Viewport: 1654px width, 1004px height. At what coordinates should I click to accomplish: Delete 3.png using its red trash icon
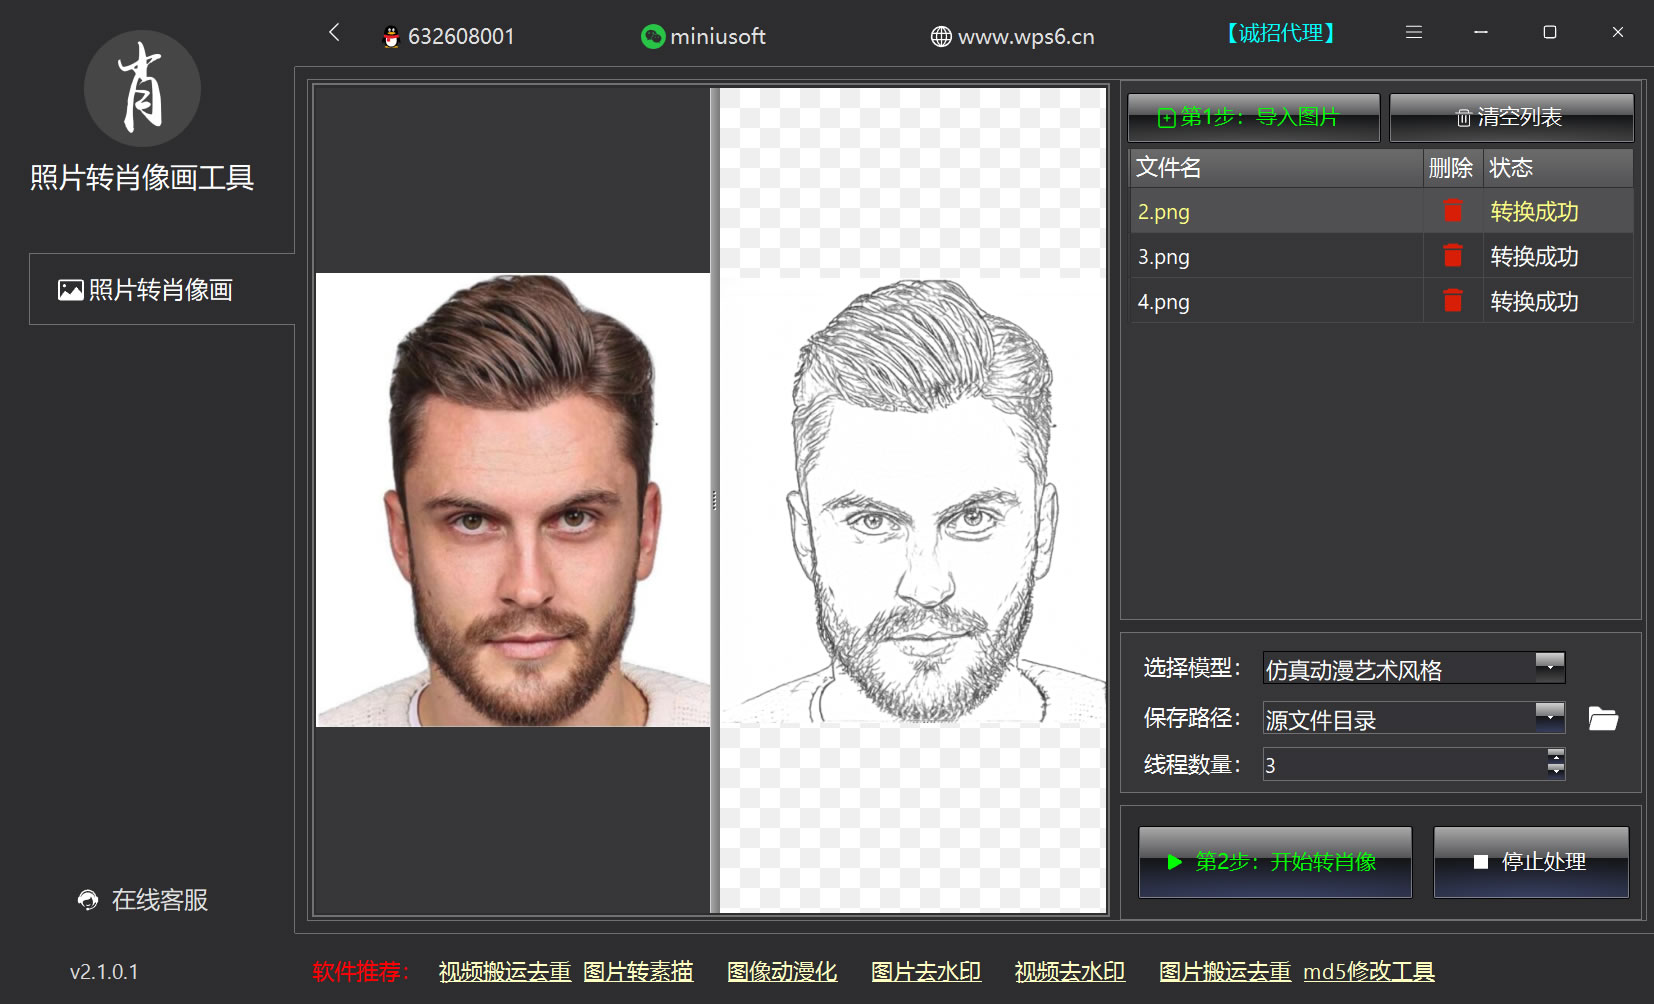click(1452, 256)
